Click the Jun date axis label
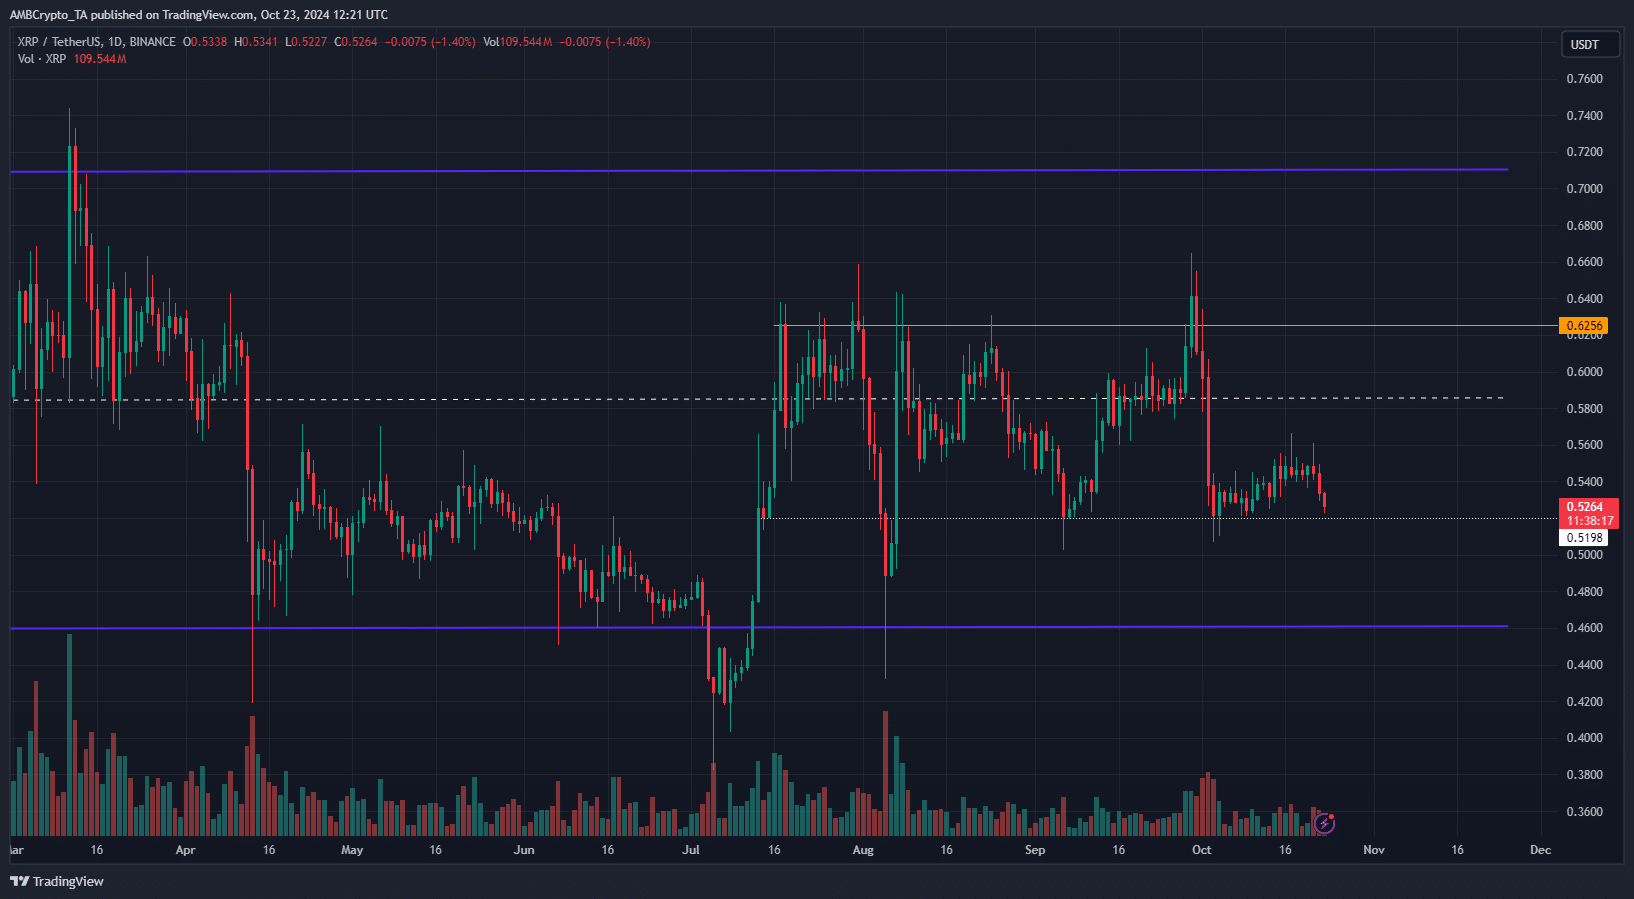This screenshot has height=899, width=1634. click(x=524, y=850)
